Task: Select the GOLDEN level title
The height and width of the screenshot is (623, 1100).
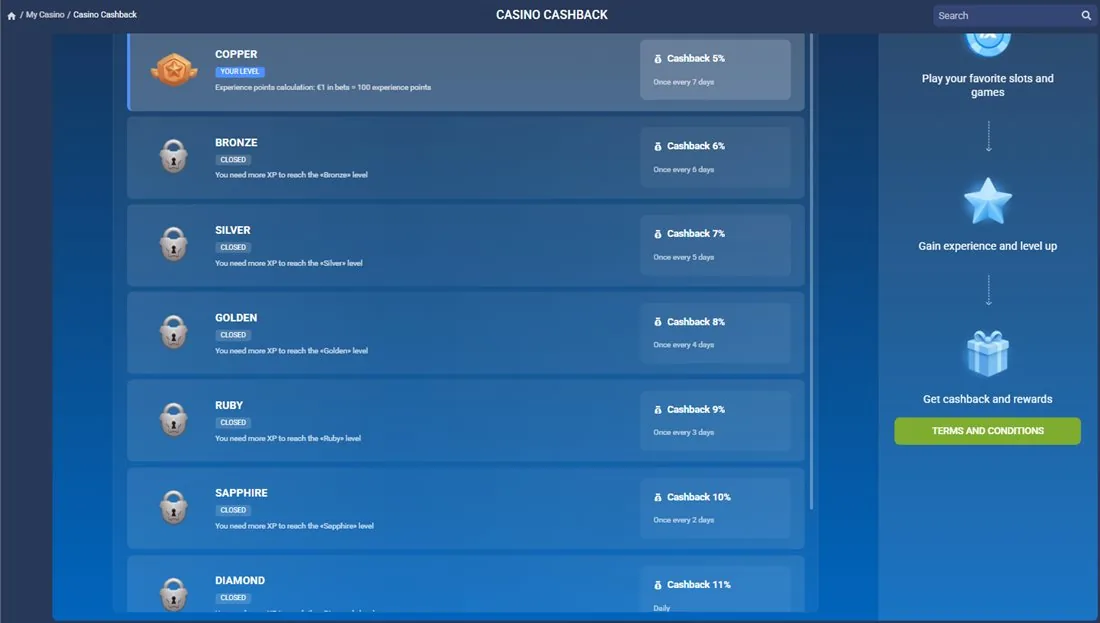Action: click(x=236, y=318)
